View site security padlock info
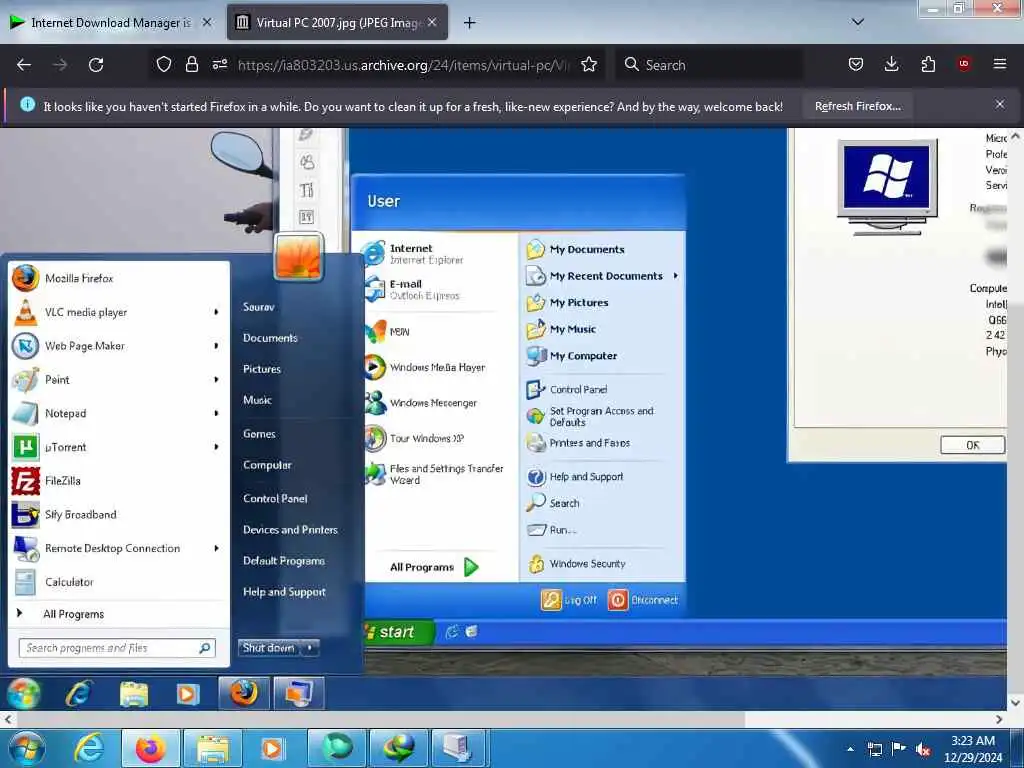 pyautogui.click(x=191, y=65)
